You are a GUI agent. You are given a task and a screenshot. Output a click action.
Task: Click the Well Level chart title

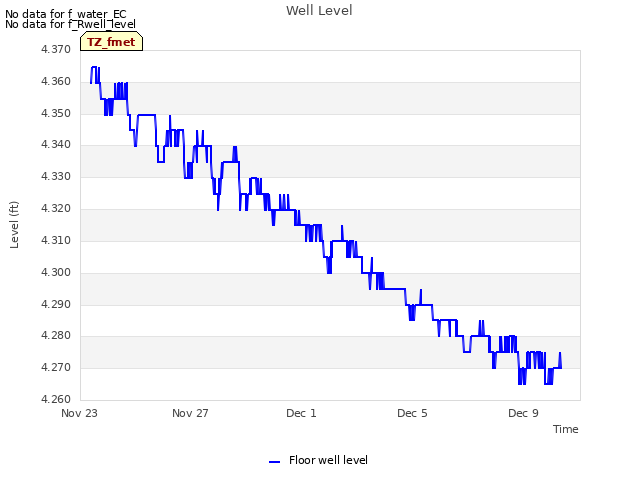[319, 11]
